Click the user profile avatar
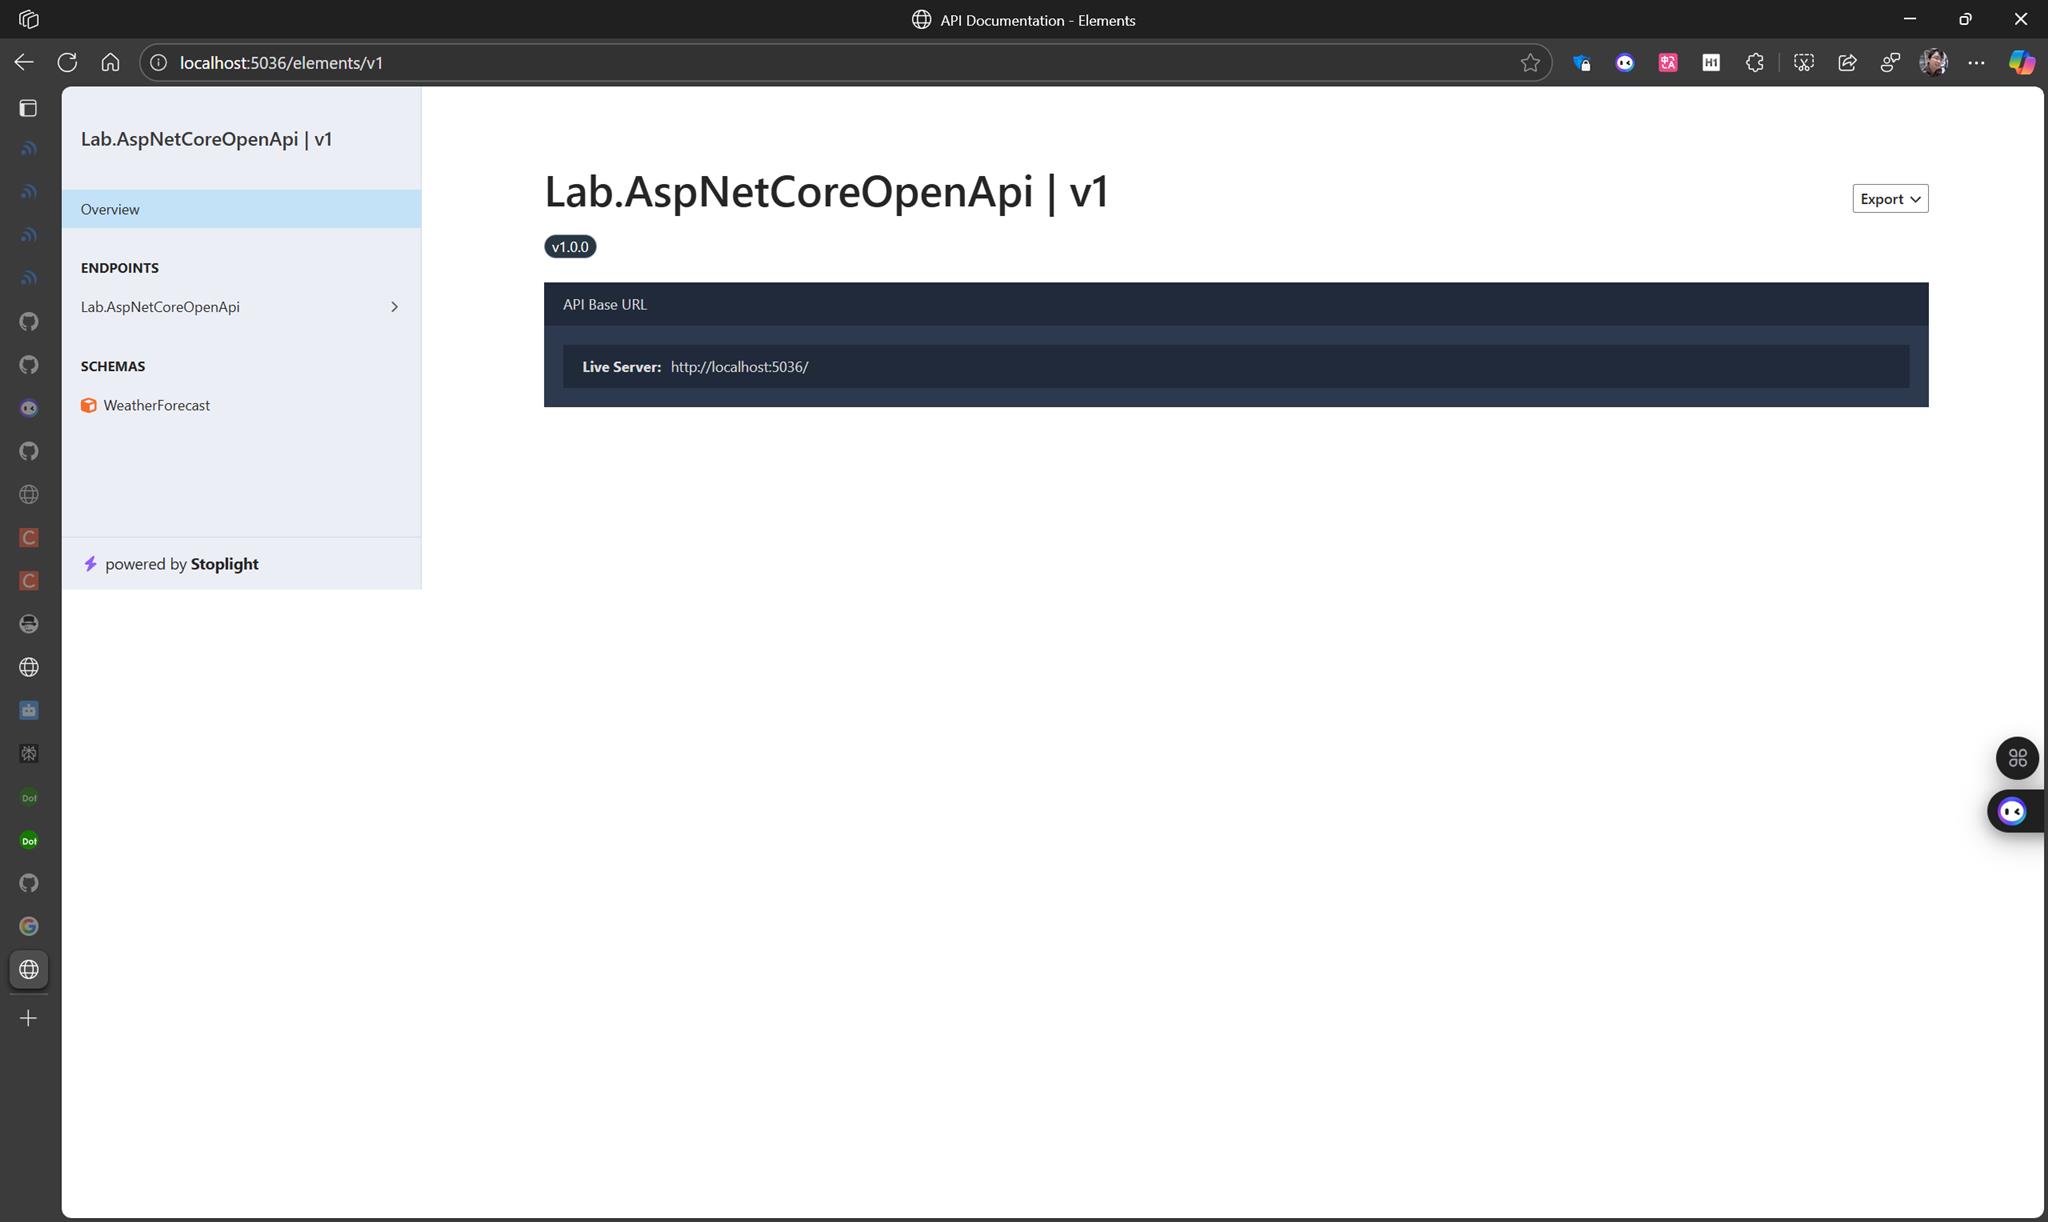Viewport: 2048px width, 1222px height. pos(1933,63)
